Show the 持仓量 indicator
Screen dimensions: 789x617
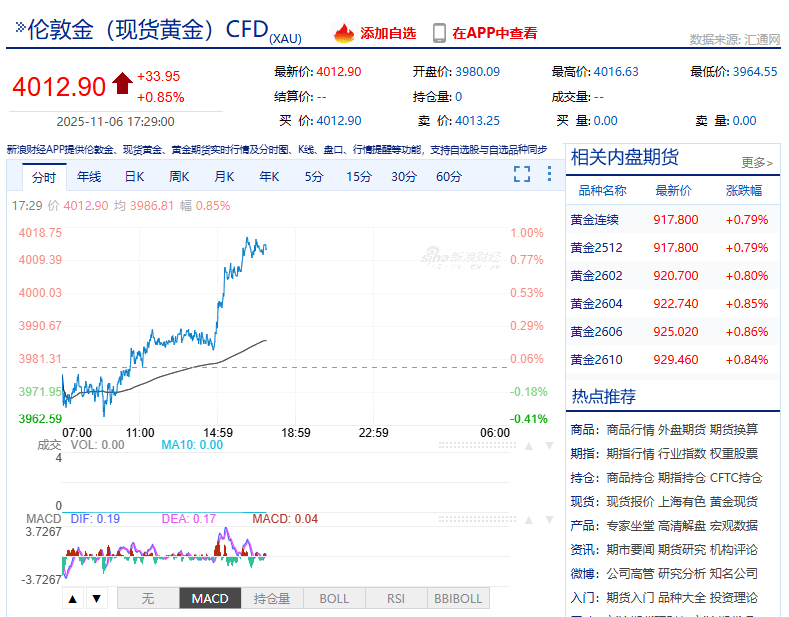(x=272, y=599)
